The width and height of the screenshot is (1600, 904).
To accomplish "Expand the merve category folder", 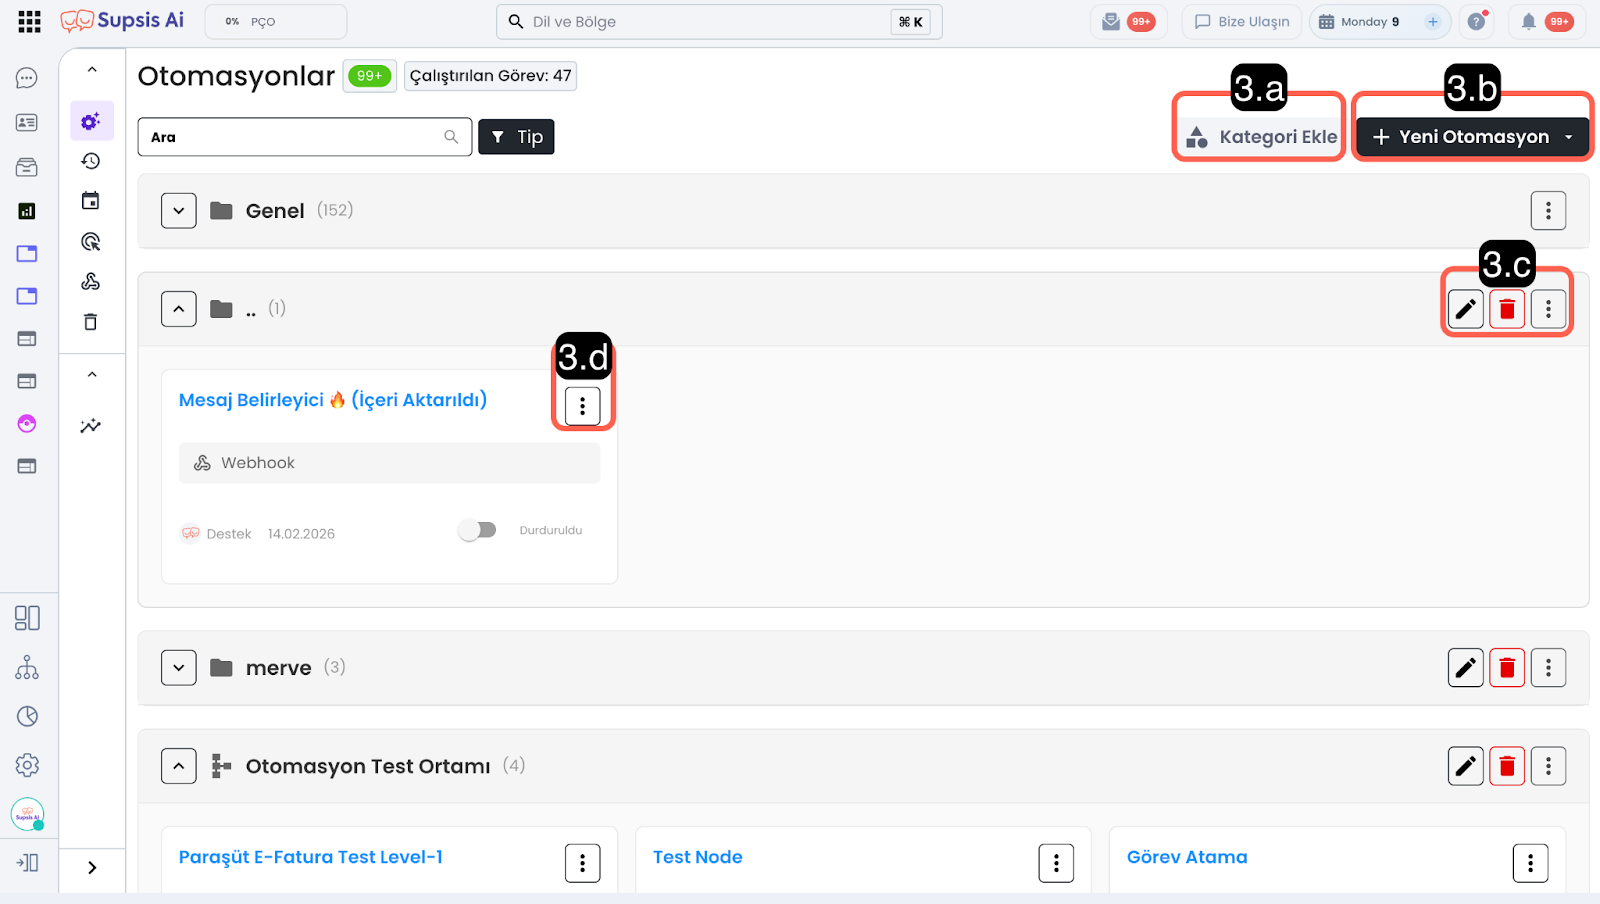I will point(179,668).
